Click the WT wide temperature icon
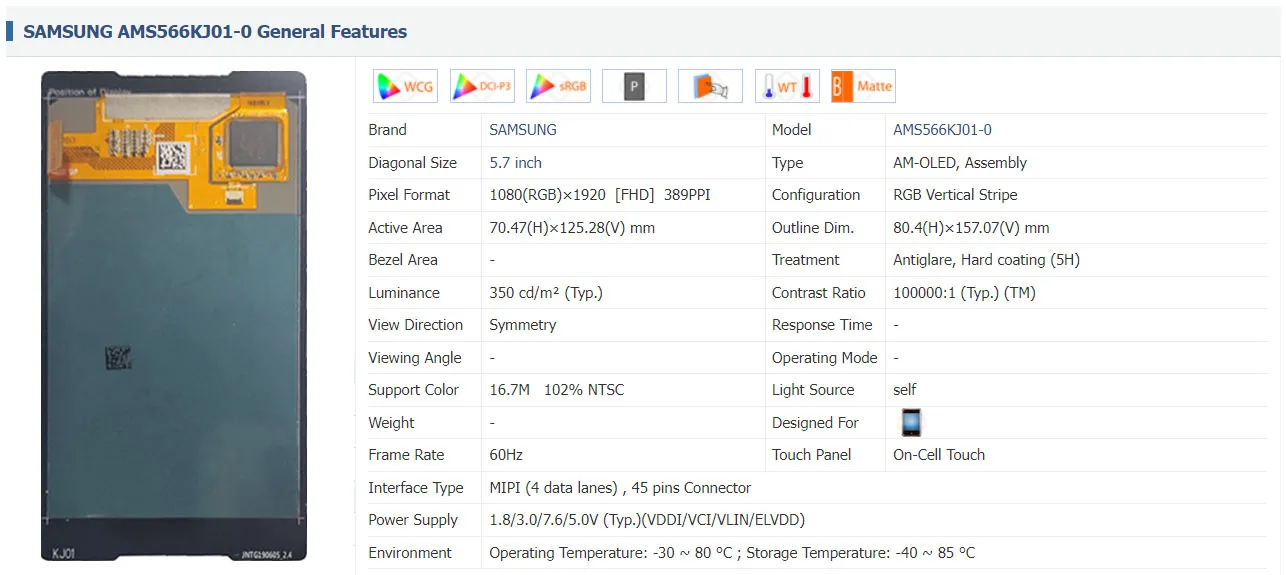Image resolution: width=1286 pixels, height=575 pixels. [787, 86]
